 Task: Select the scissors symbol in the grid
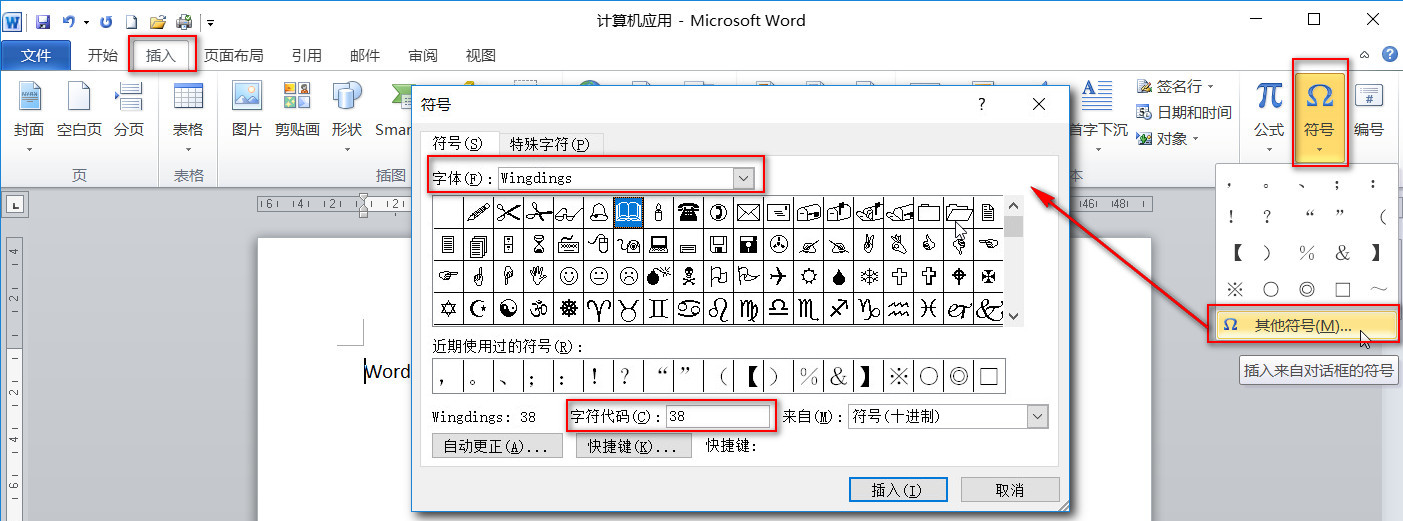[x=508, y=211]
